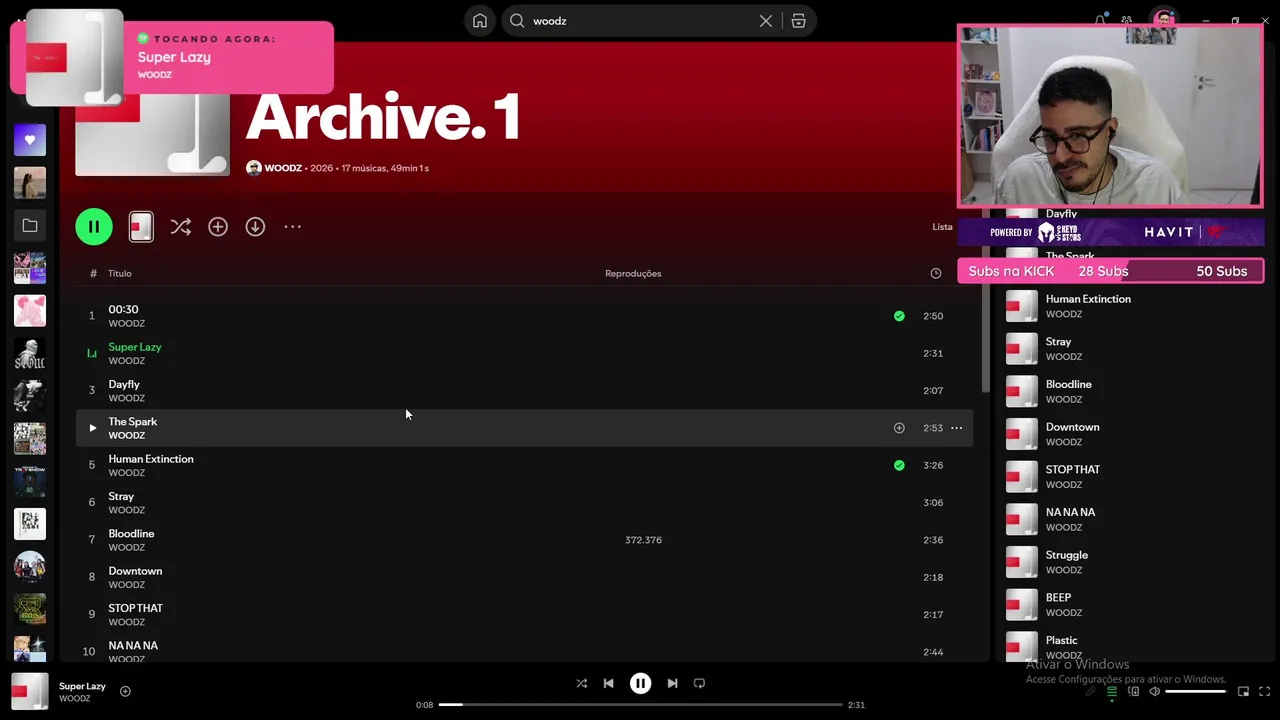This screenshot has height=720, width=1280.
Task: Open the Browse icon beside search
Action: pos(798,21)
